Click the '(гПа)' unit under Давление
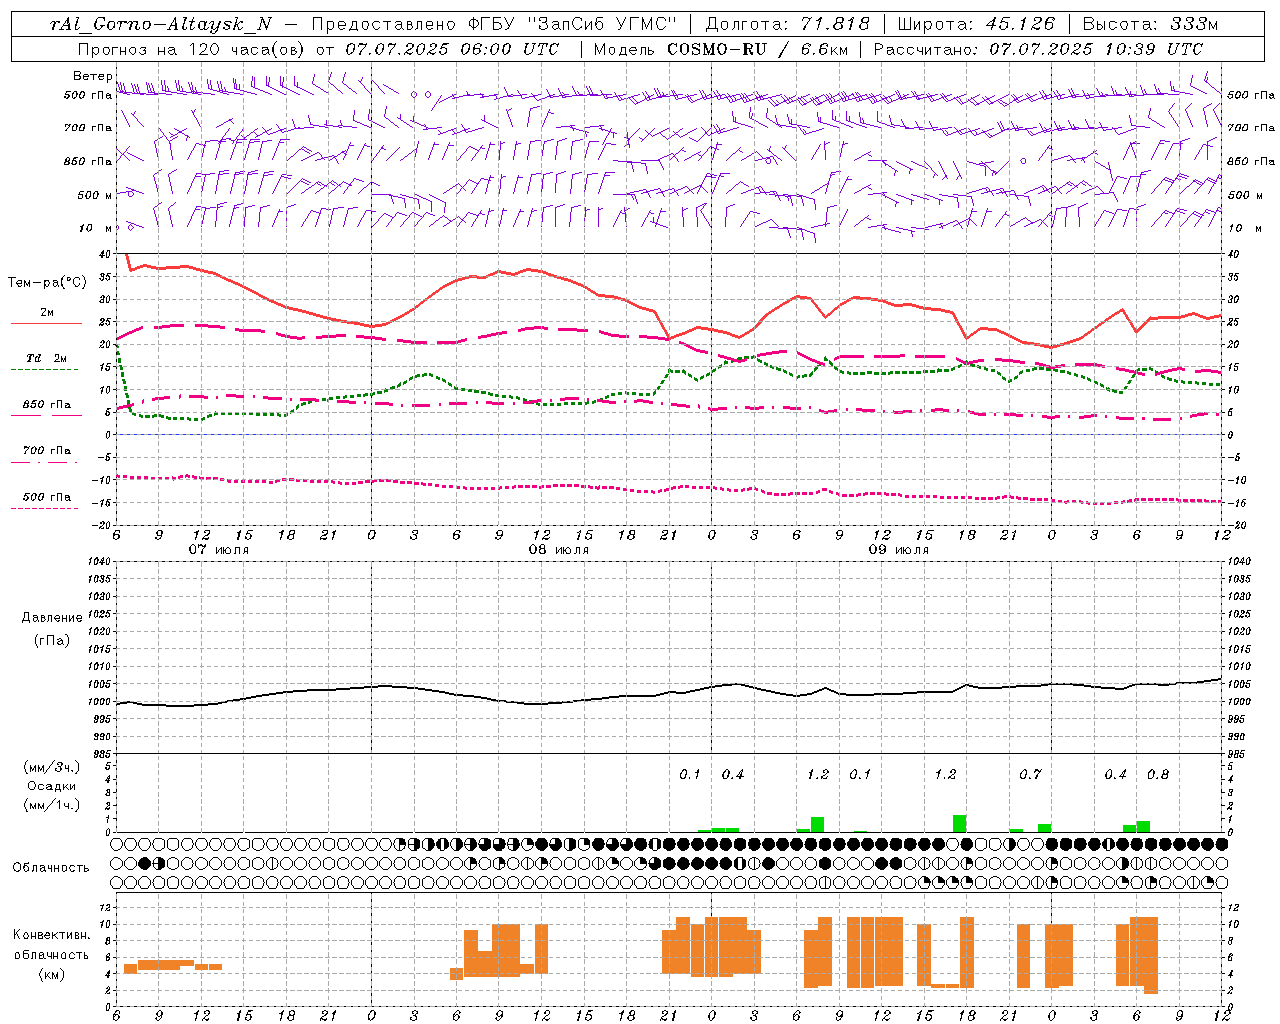The width and height of the screenshot is (1280, 1024). [x=52, y=640]
